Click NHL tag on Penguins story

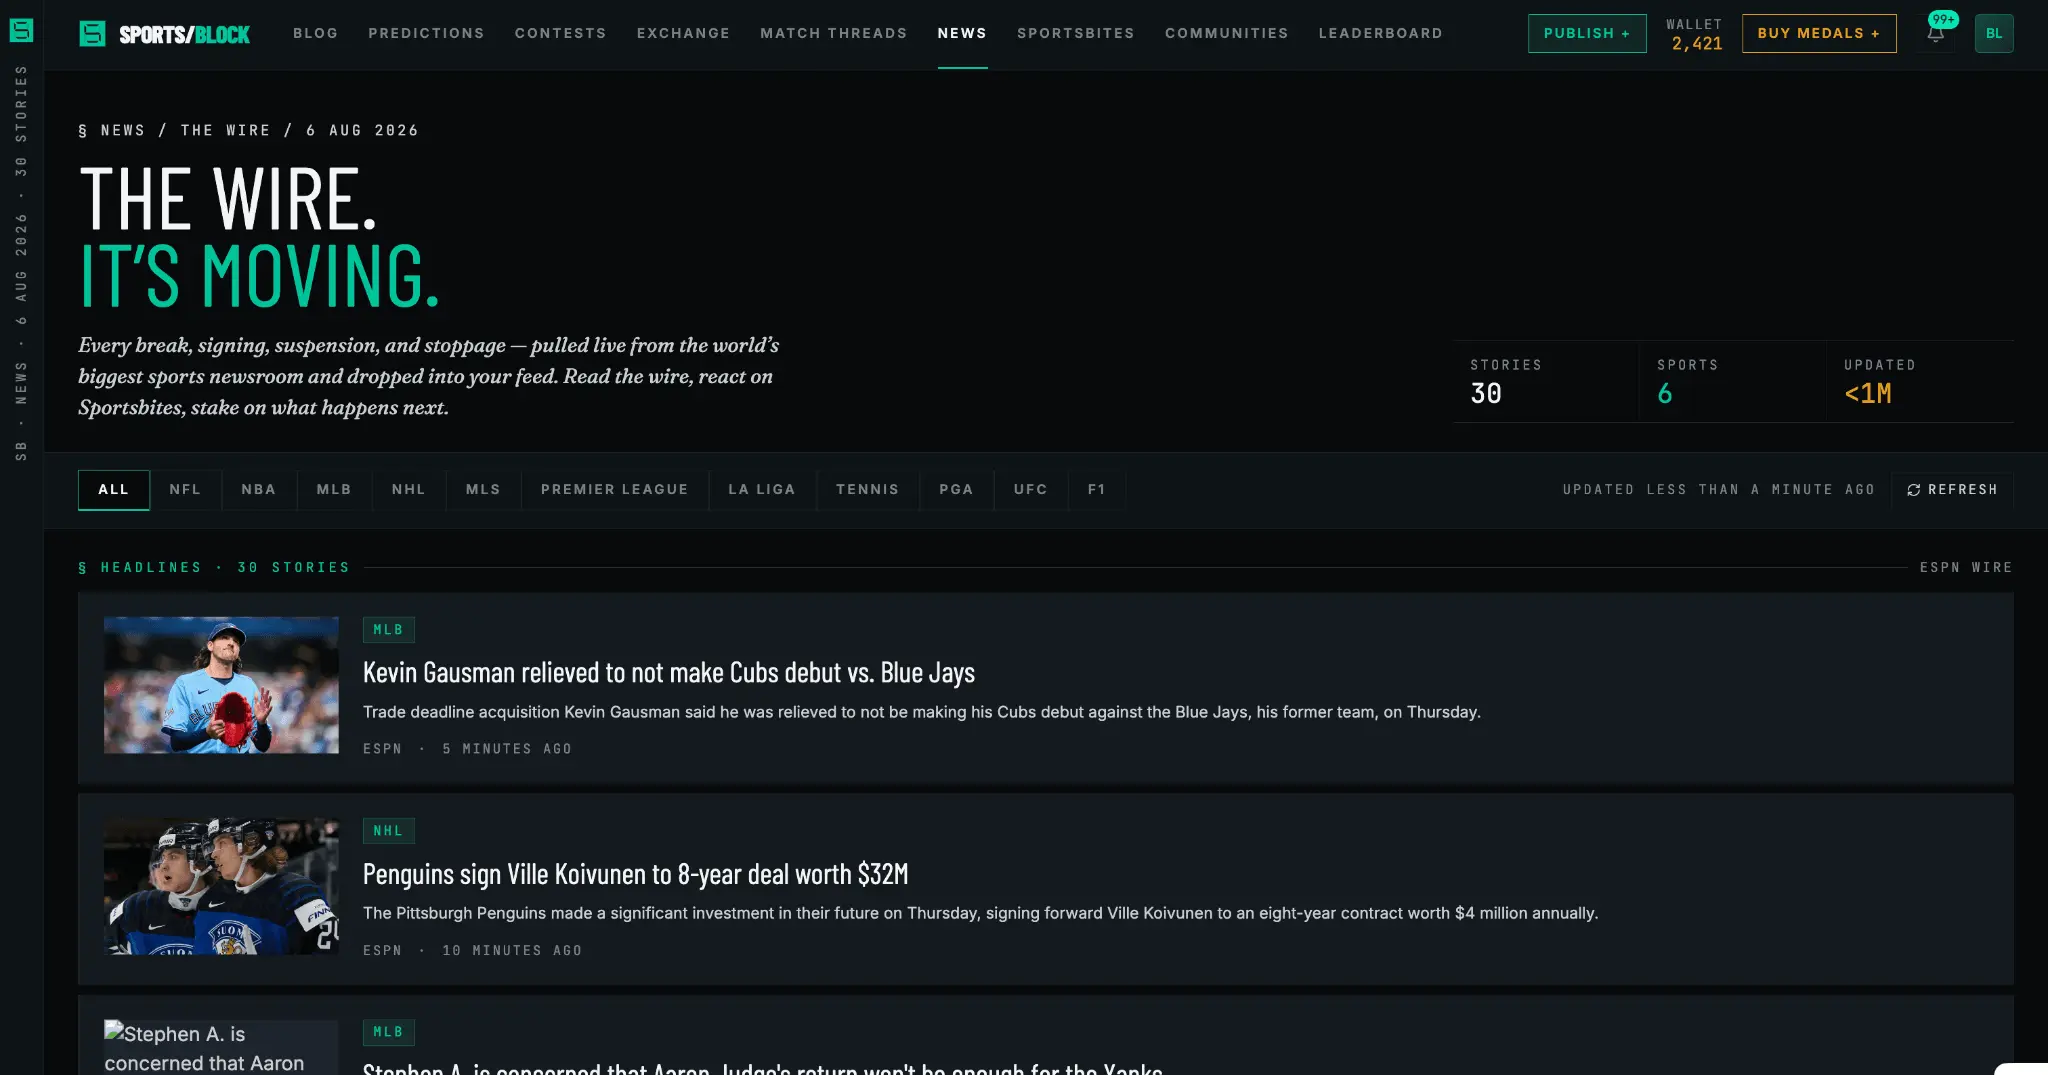click(388, 831)
